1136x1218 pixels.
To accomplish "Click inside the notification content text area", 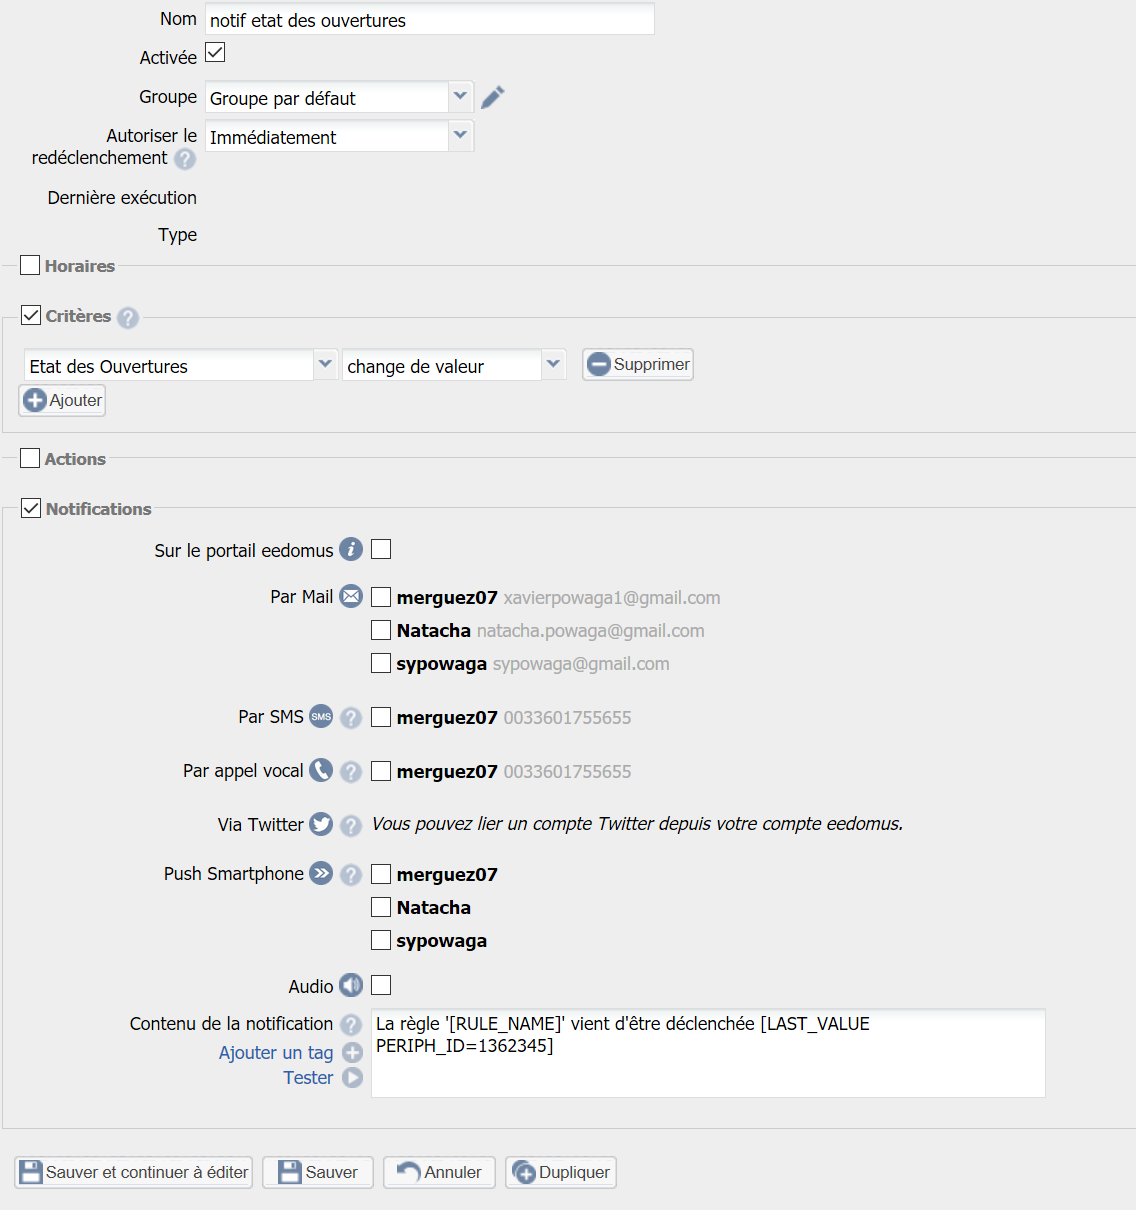I will click(x=708, y=1053).
